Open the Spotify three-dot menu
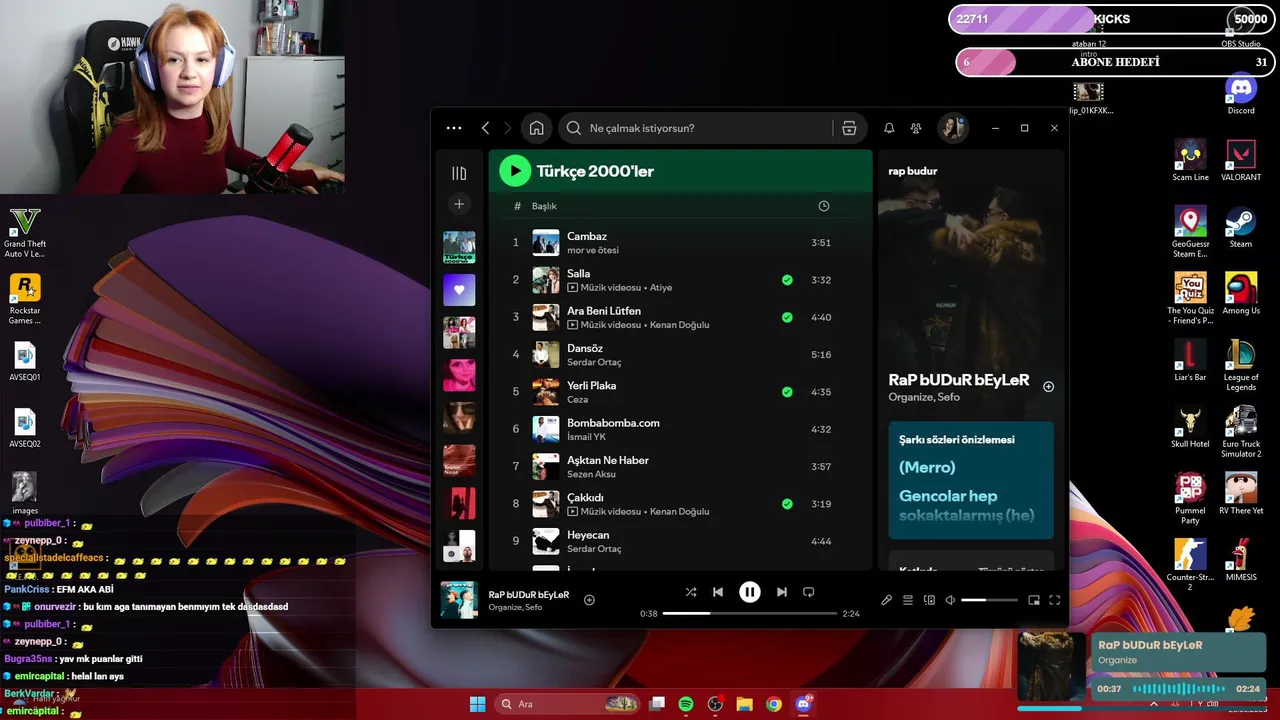Image resolution: width=1280 pixels, height=720 pixels. pos(454,128)
